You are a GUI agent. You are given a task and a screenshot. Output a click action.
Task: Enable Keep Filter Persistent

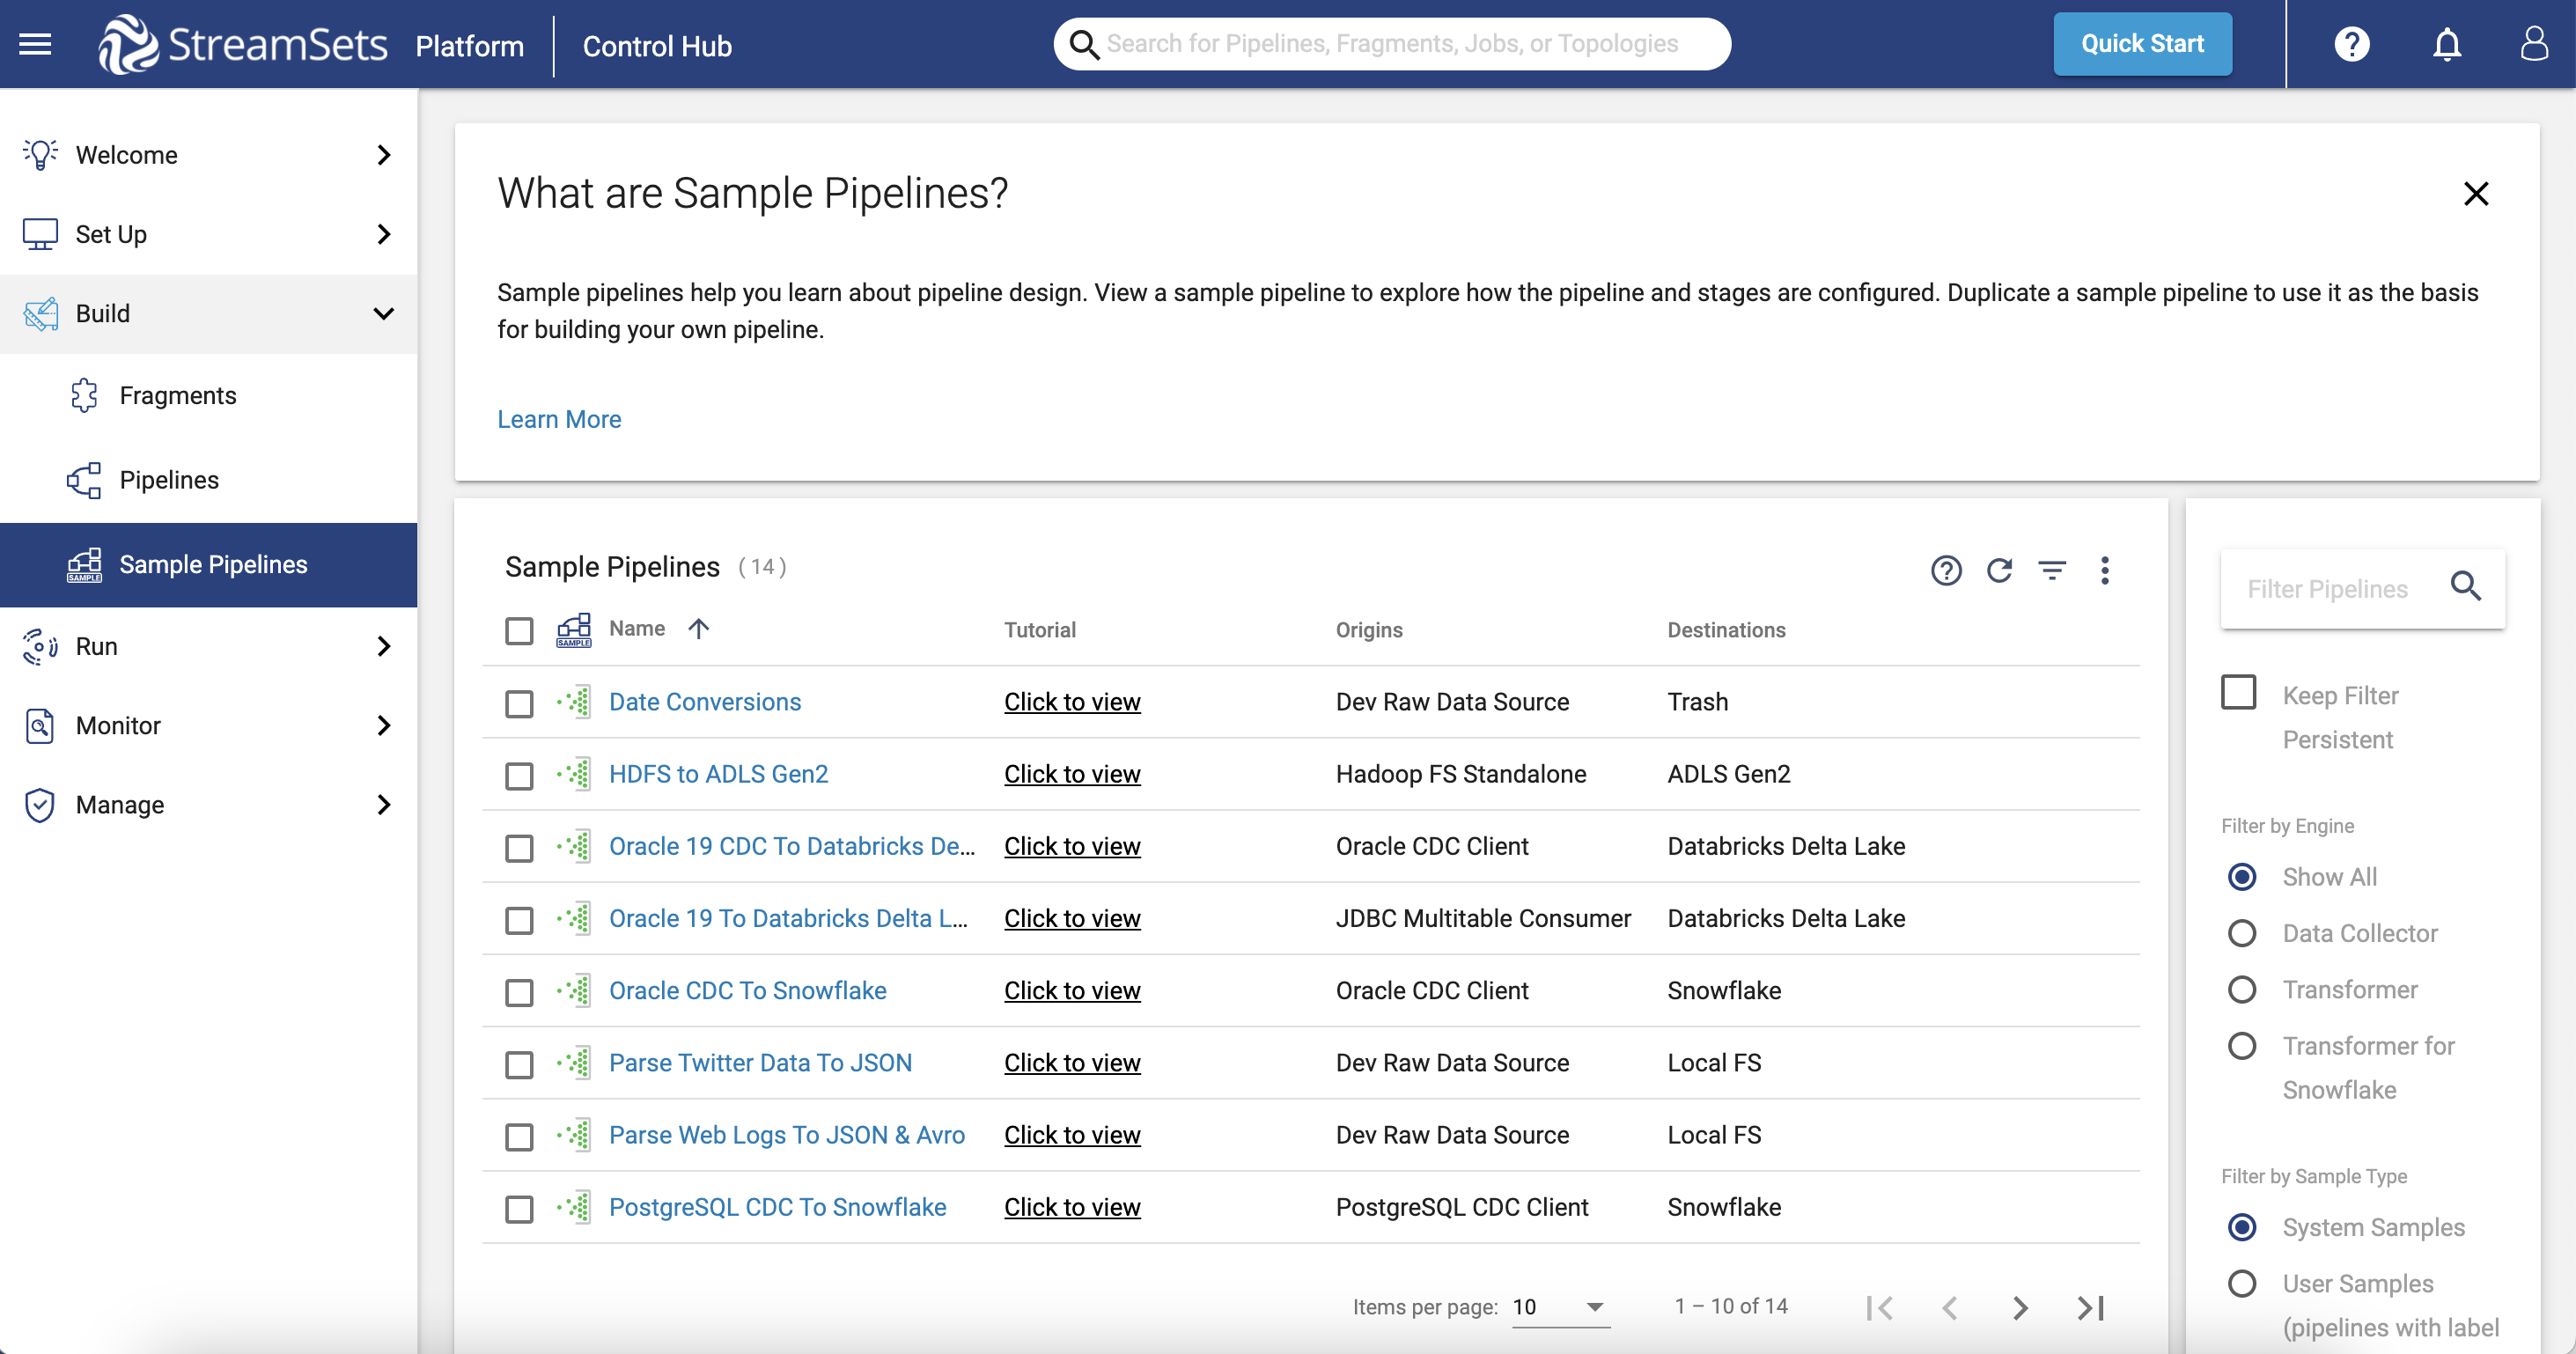(2241, 692)
